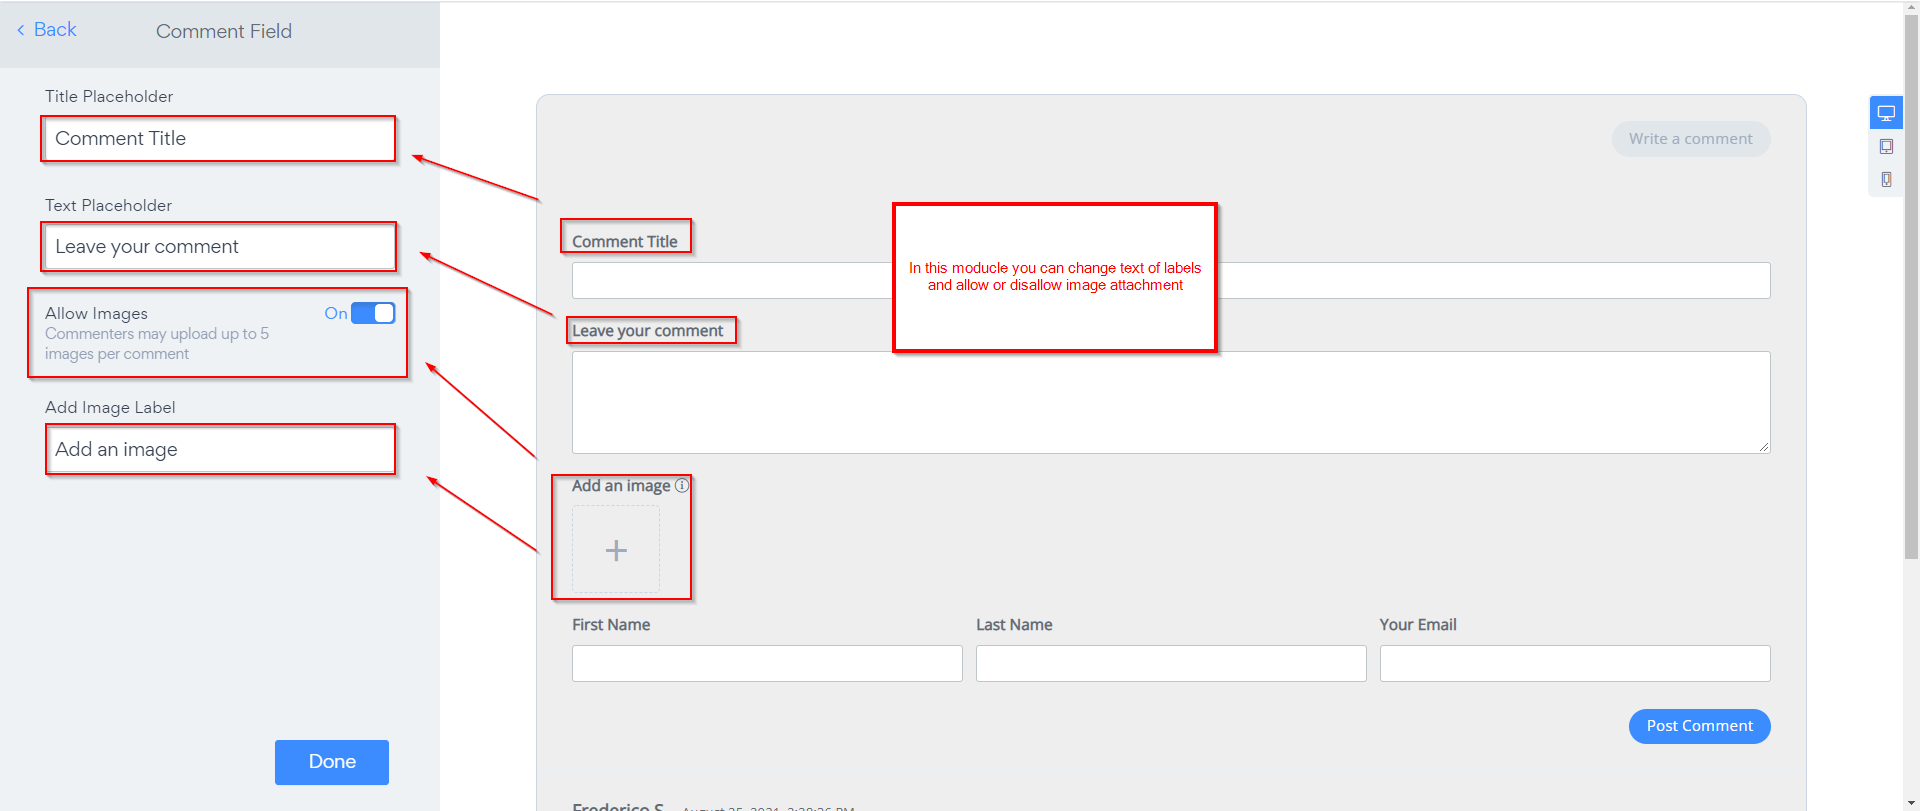Click the First Name label
Screen dimensions: 1920x811
tap(611, 625)
